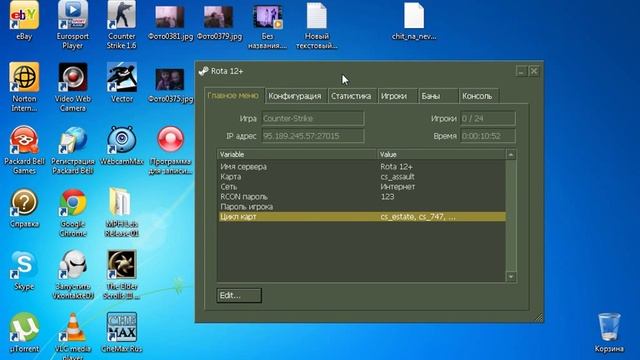Open the Справка help shortcut
The image size is (640, 360).
click(24, 207)
